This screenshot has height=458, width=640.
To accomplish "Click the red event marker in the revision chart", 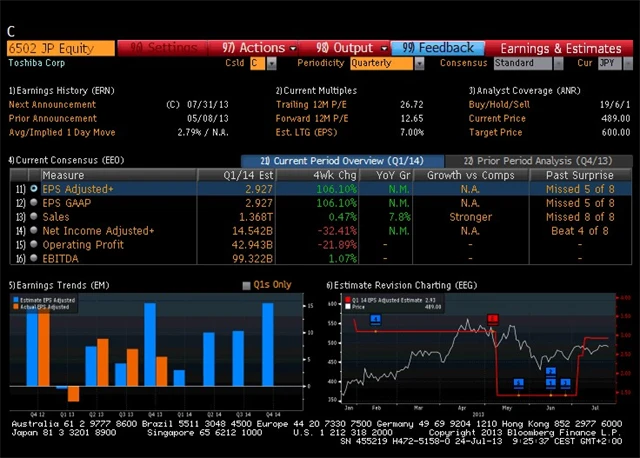I will 493,319.
